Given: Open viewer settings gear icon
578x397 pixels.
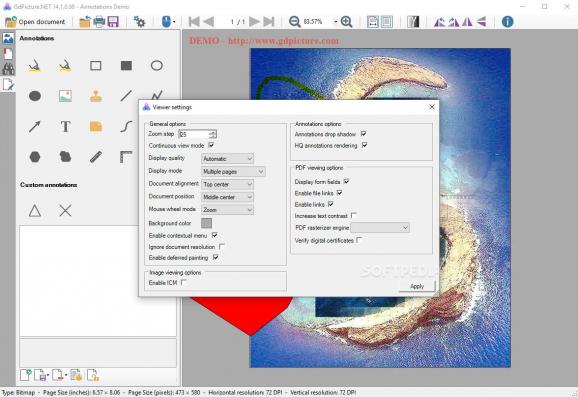Looking at the screenshot, I should (x=139, y=22).
